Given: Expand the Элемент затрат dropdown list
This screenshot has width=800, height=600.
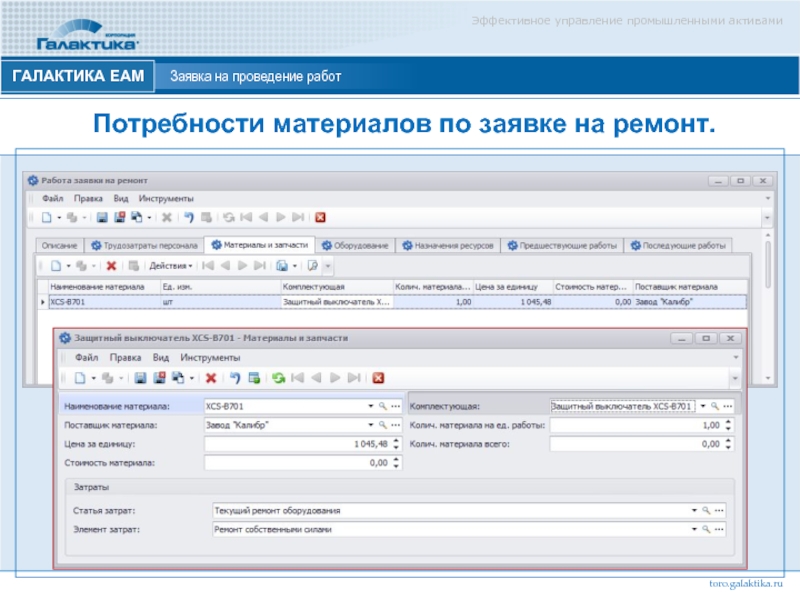Looking at the screenshot, I should (695, 529).
